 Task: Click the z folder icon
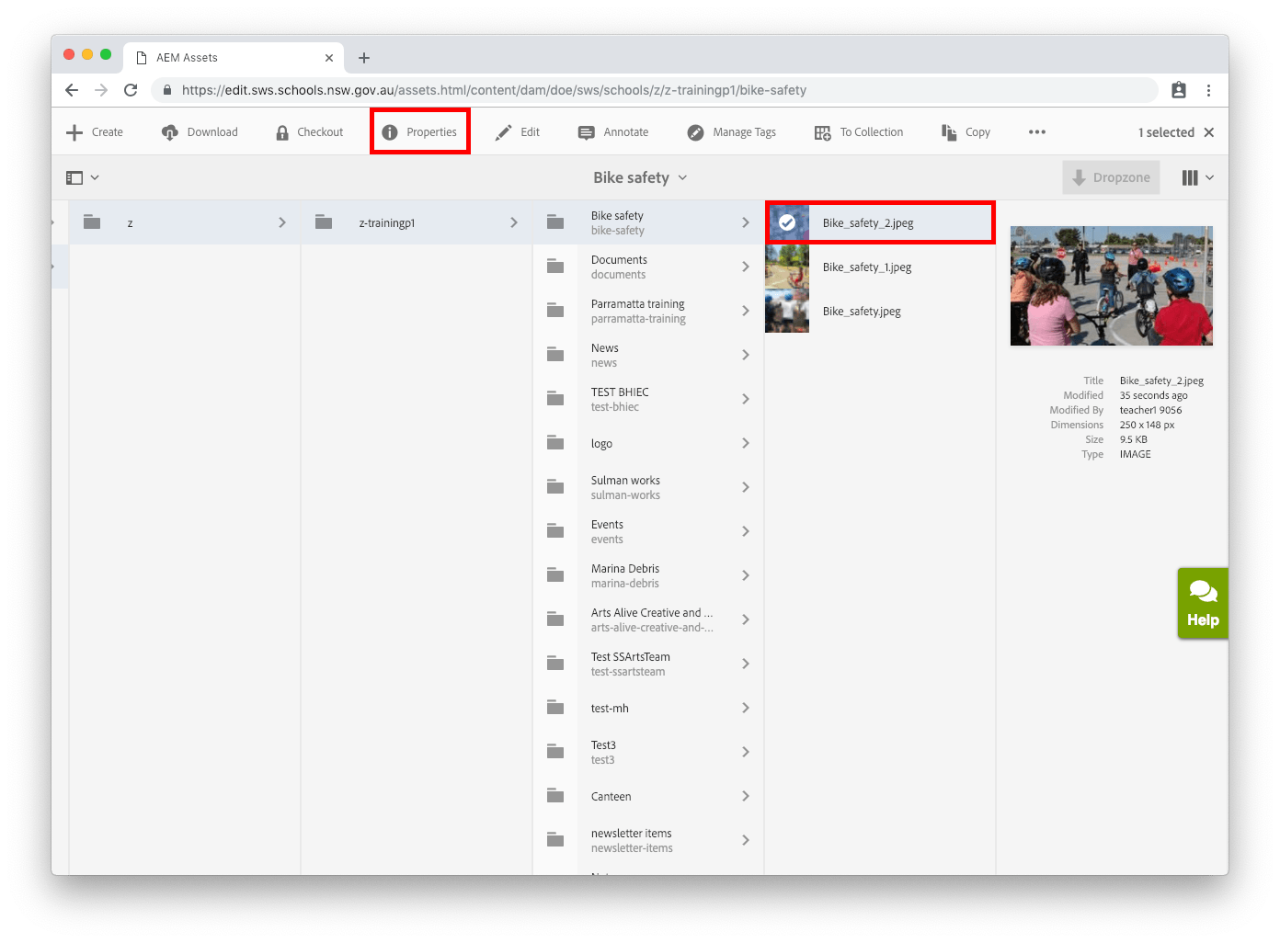[92, 223]
